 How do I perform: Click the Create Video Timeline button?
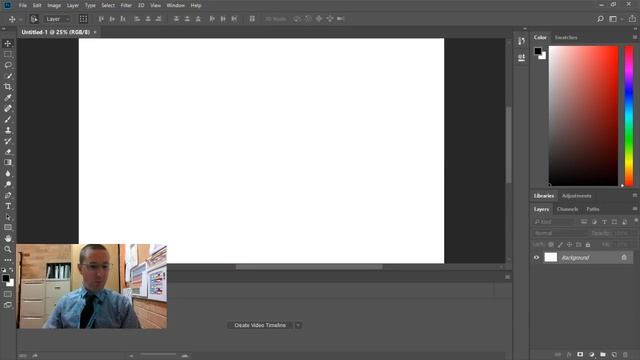(x=260, y=325)
